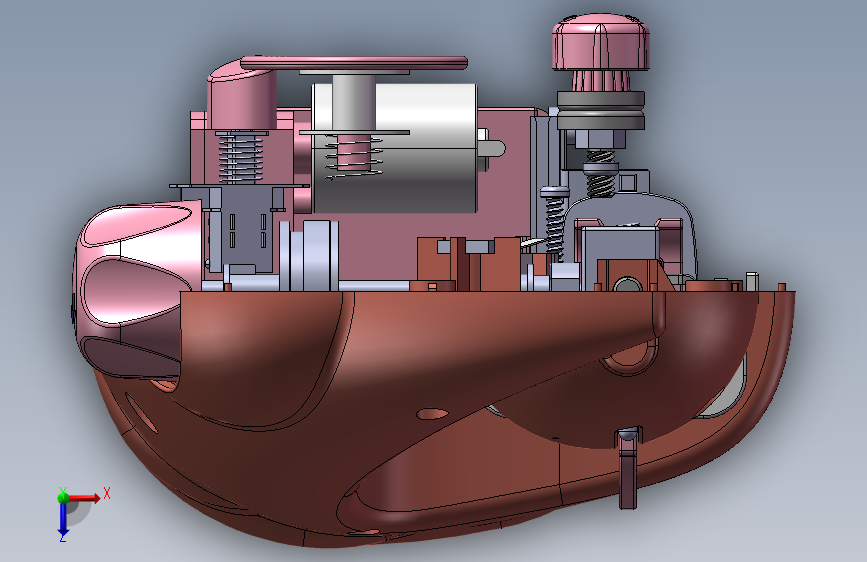Select the dark gray grooved pulley under knob

(x=600, y=111)
